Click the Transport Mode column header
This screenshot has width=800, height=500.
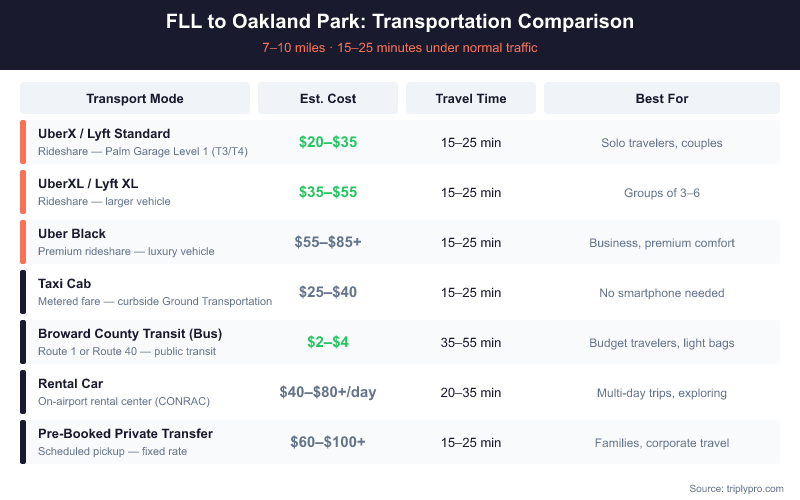pyautogui.click(x=135, y=99)
